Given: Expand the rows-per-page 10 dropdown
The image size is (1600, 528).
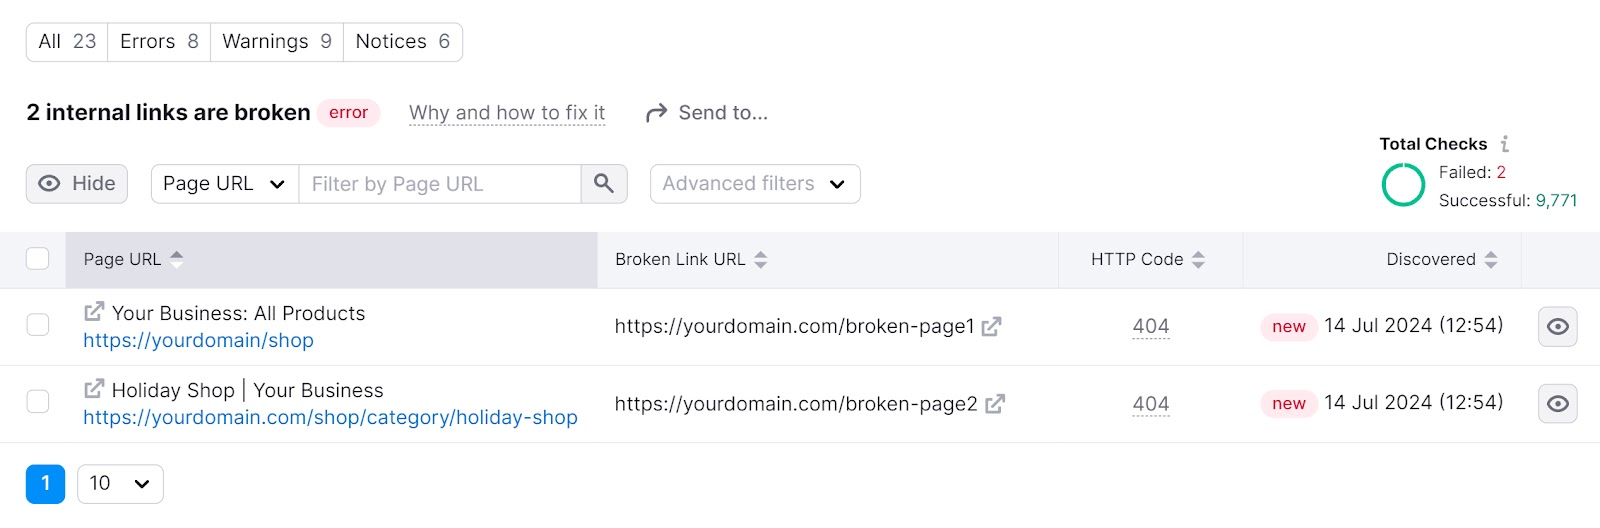Looking at the screenshot, I should point(120,484).
